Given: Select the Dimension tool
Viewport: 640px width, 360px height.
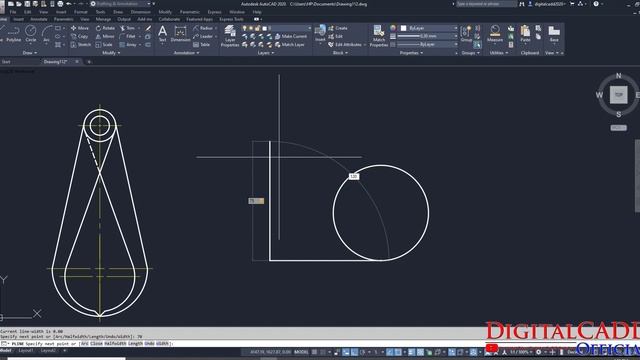Looking at the screenshot, I should click(x=180, y=34).
